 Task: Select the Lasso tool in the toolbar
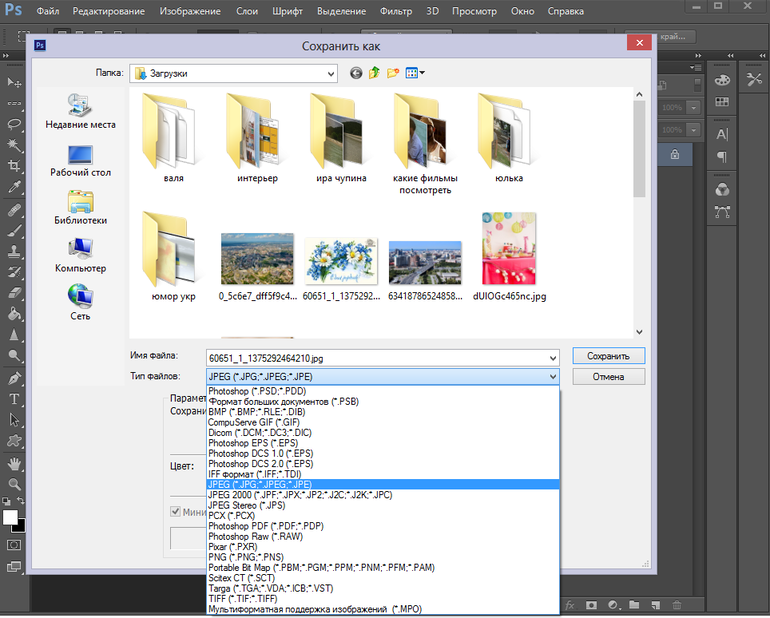tap(14, 124)
